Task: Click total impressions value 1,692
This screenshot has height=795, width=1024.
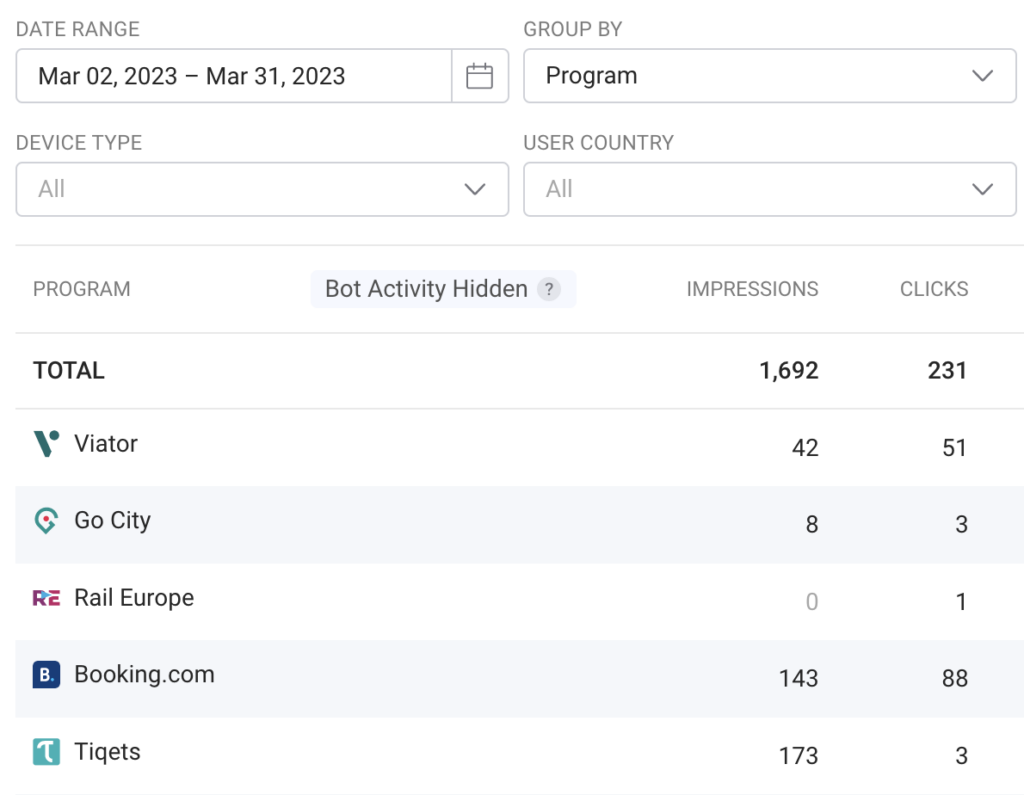Action: (789, 370)
